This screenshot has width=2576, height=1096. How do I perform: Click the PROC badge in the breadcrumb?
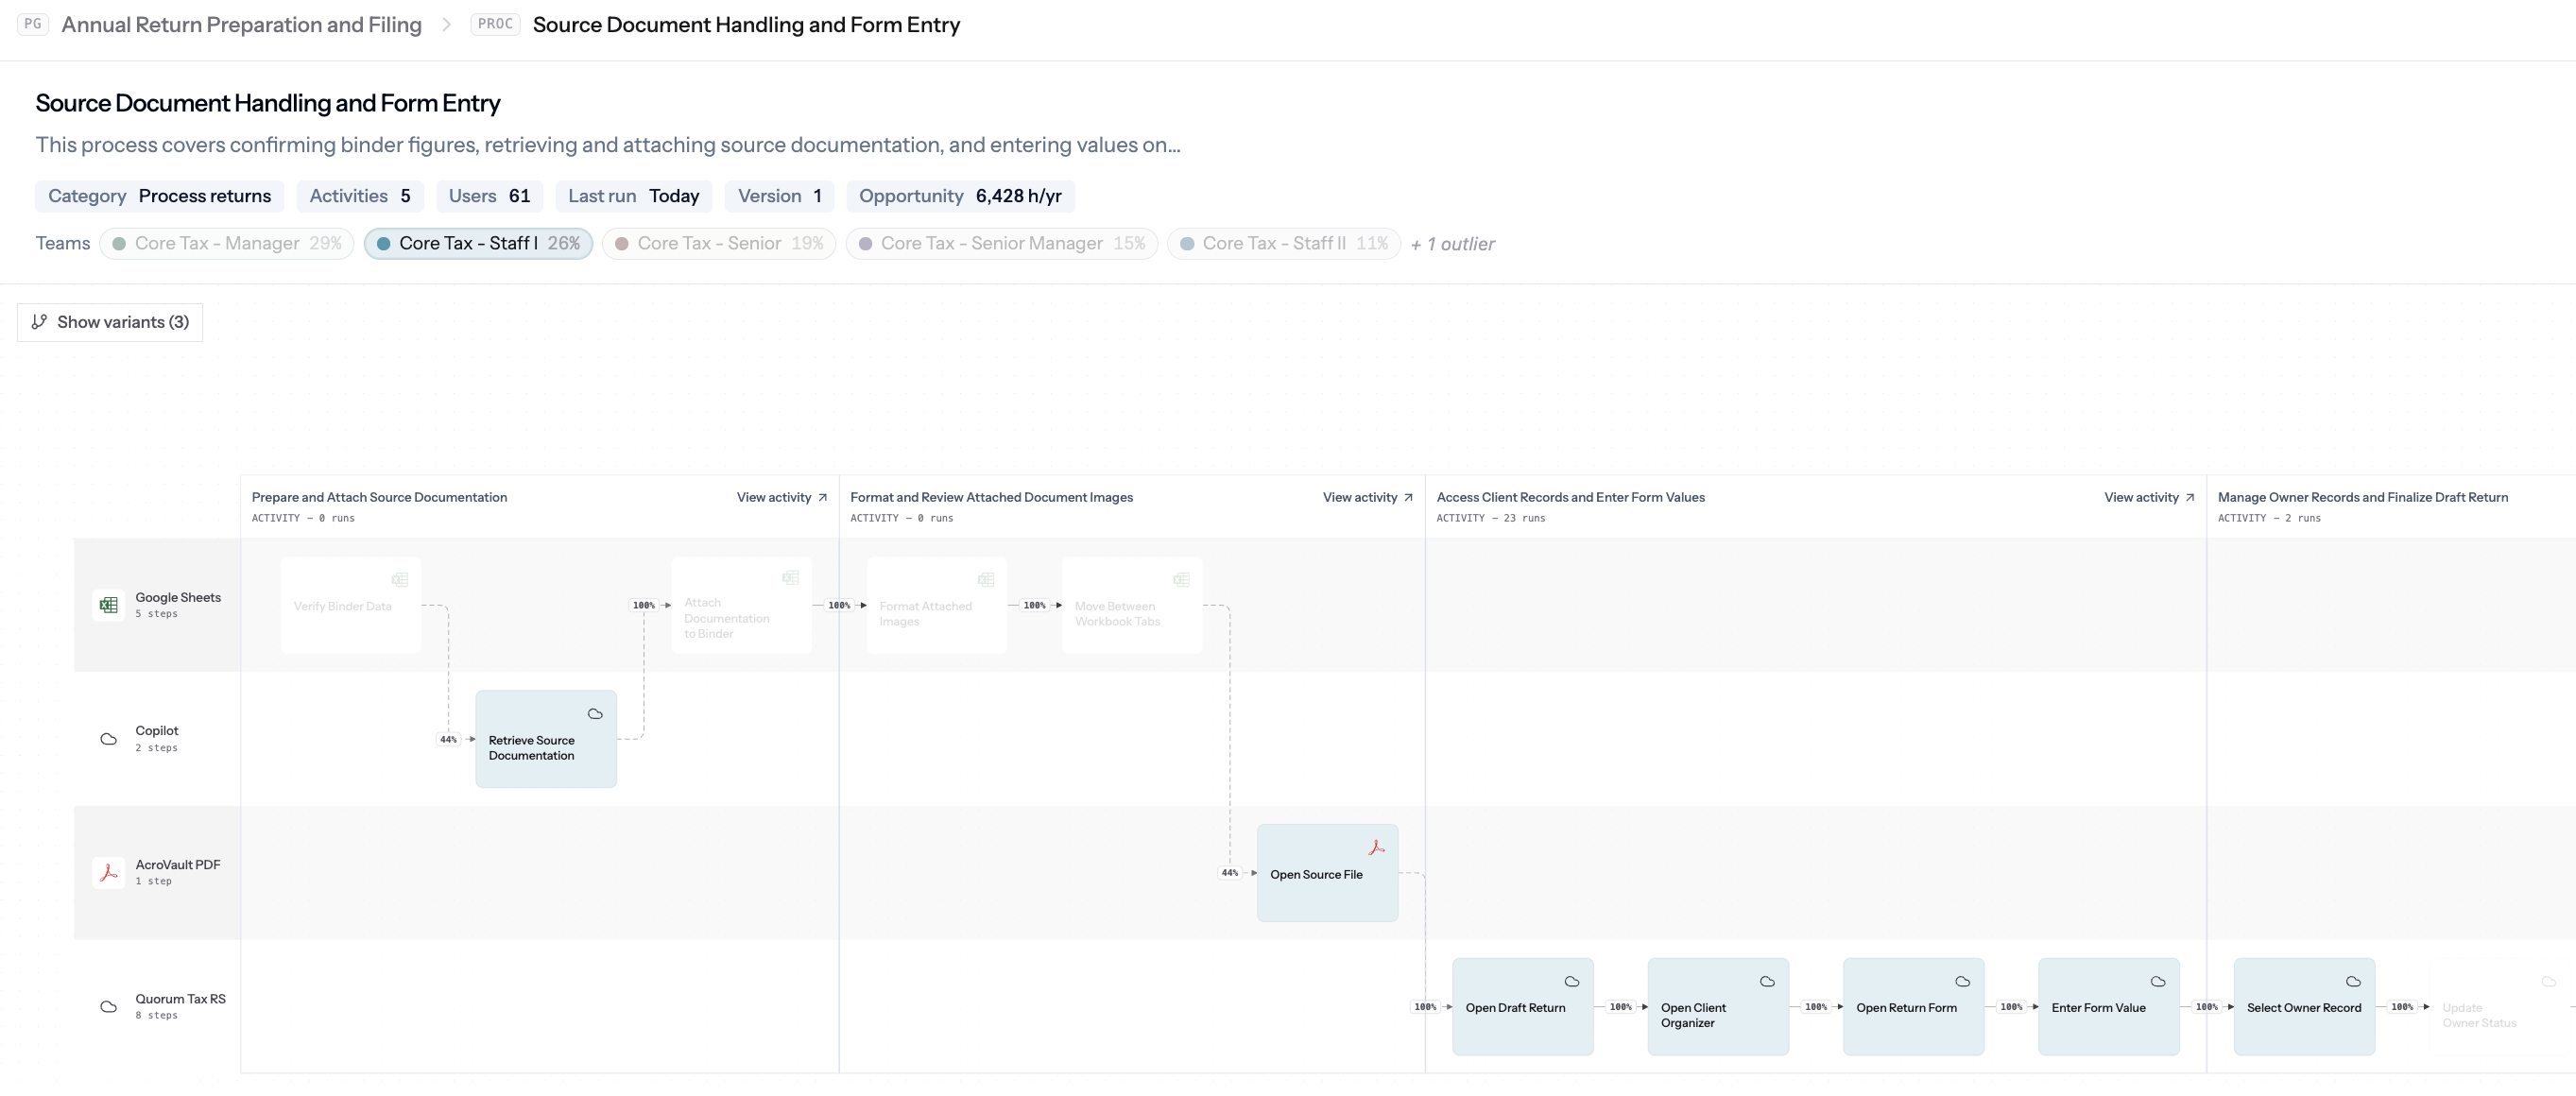(495, 24)
